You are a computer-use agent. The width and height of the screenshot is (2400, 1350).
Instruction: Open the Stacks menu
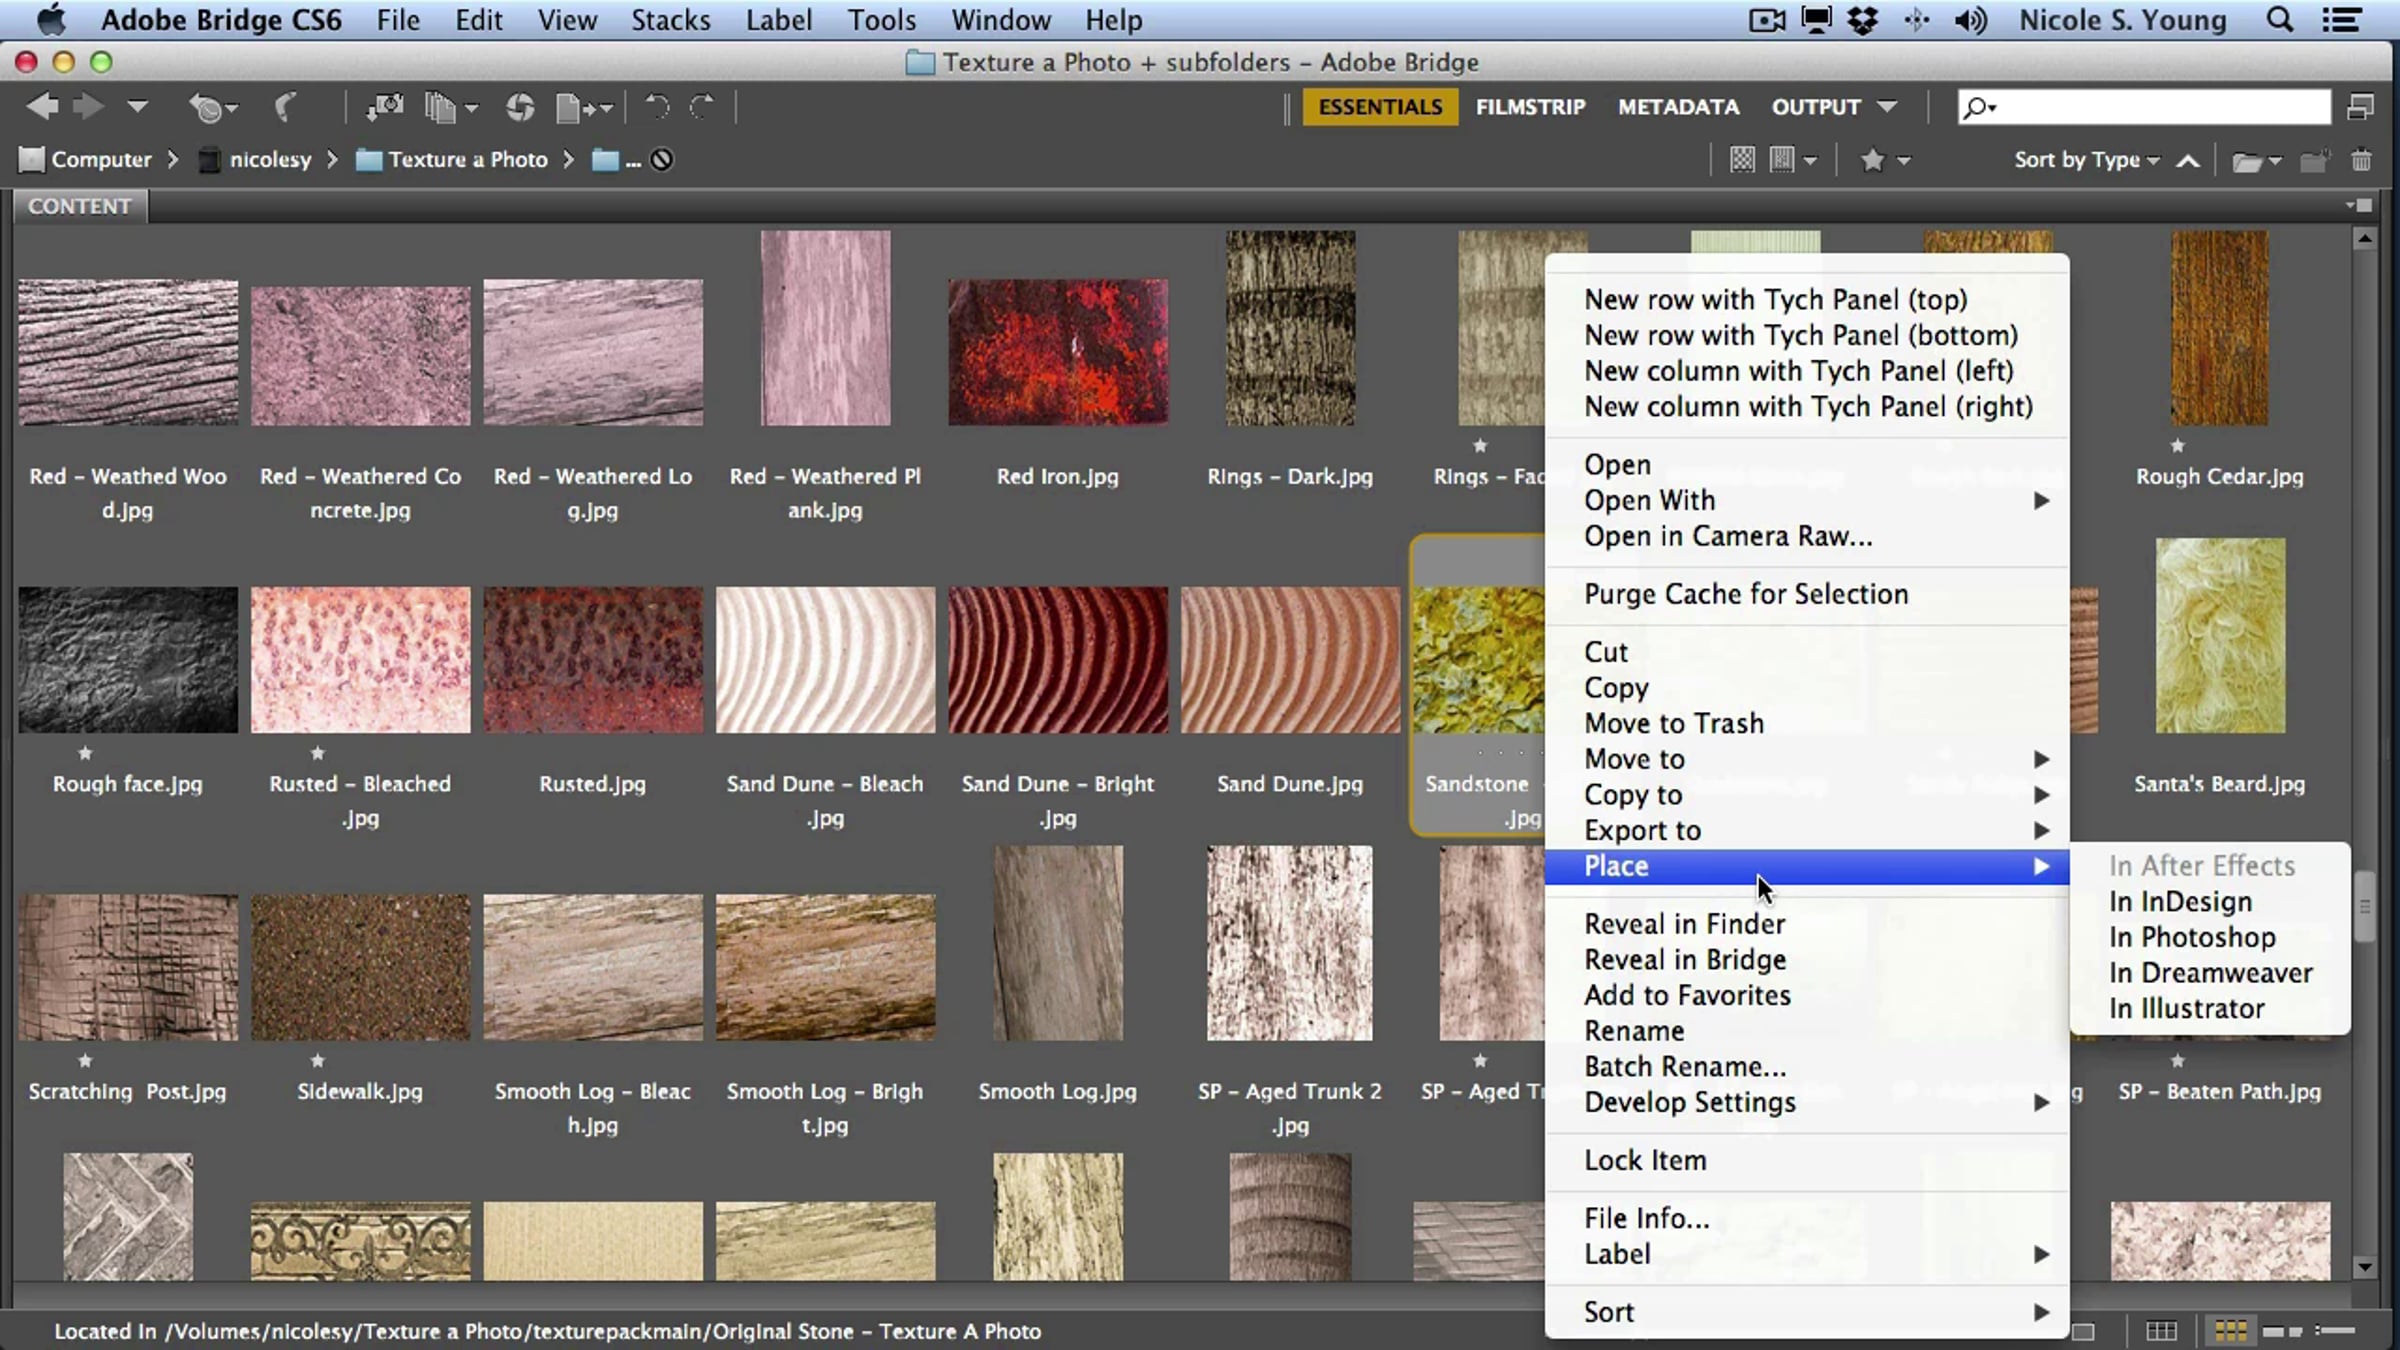pyautogui.click(x=670, y=20)
